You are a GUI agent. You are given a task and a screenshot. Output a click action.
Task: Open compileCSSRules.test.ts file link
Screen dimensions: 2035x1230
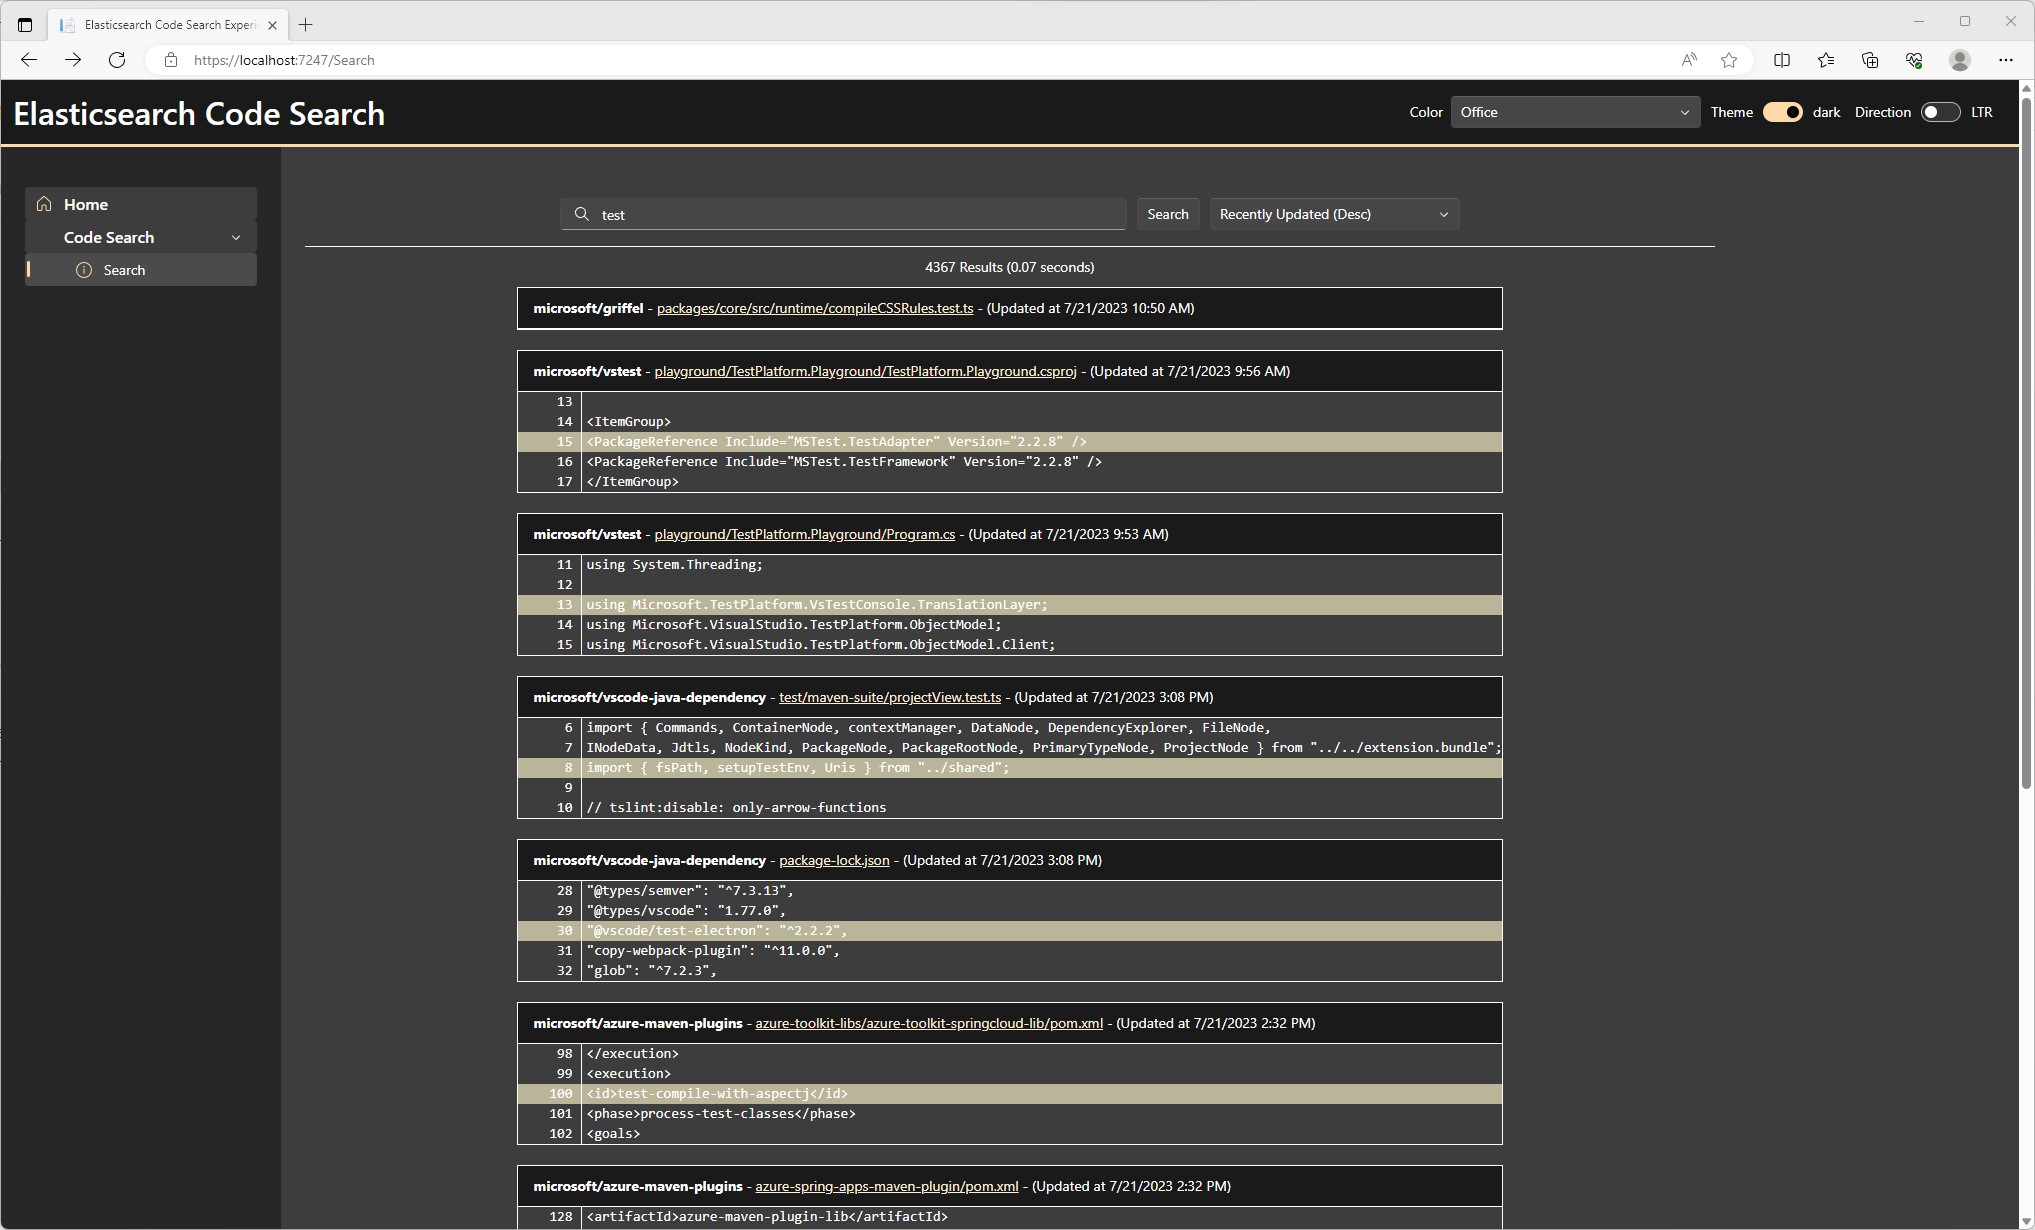(814, 308)
